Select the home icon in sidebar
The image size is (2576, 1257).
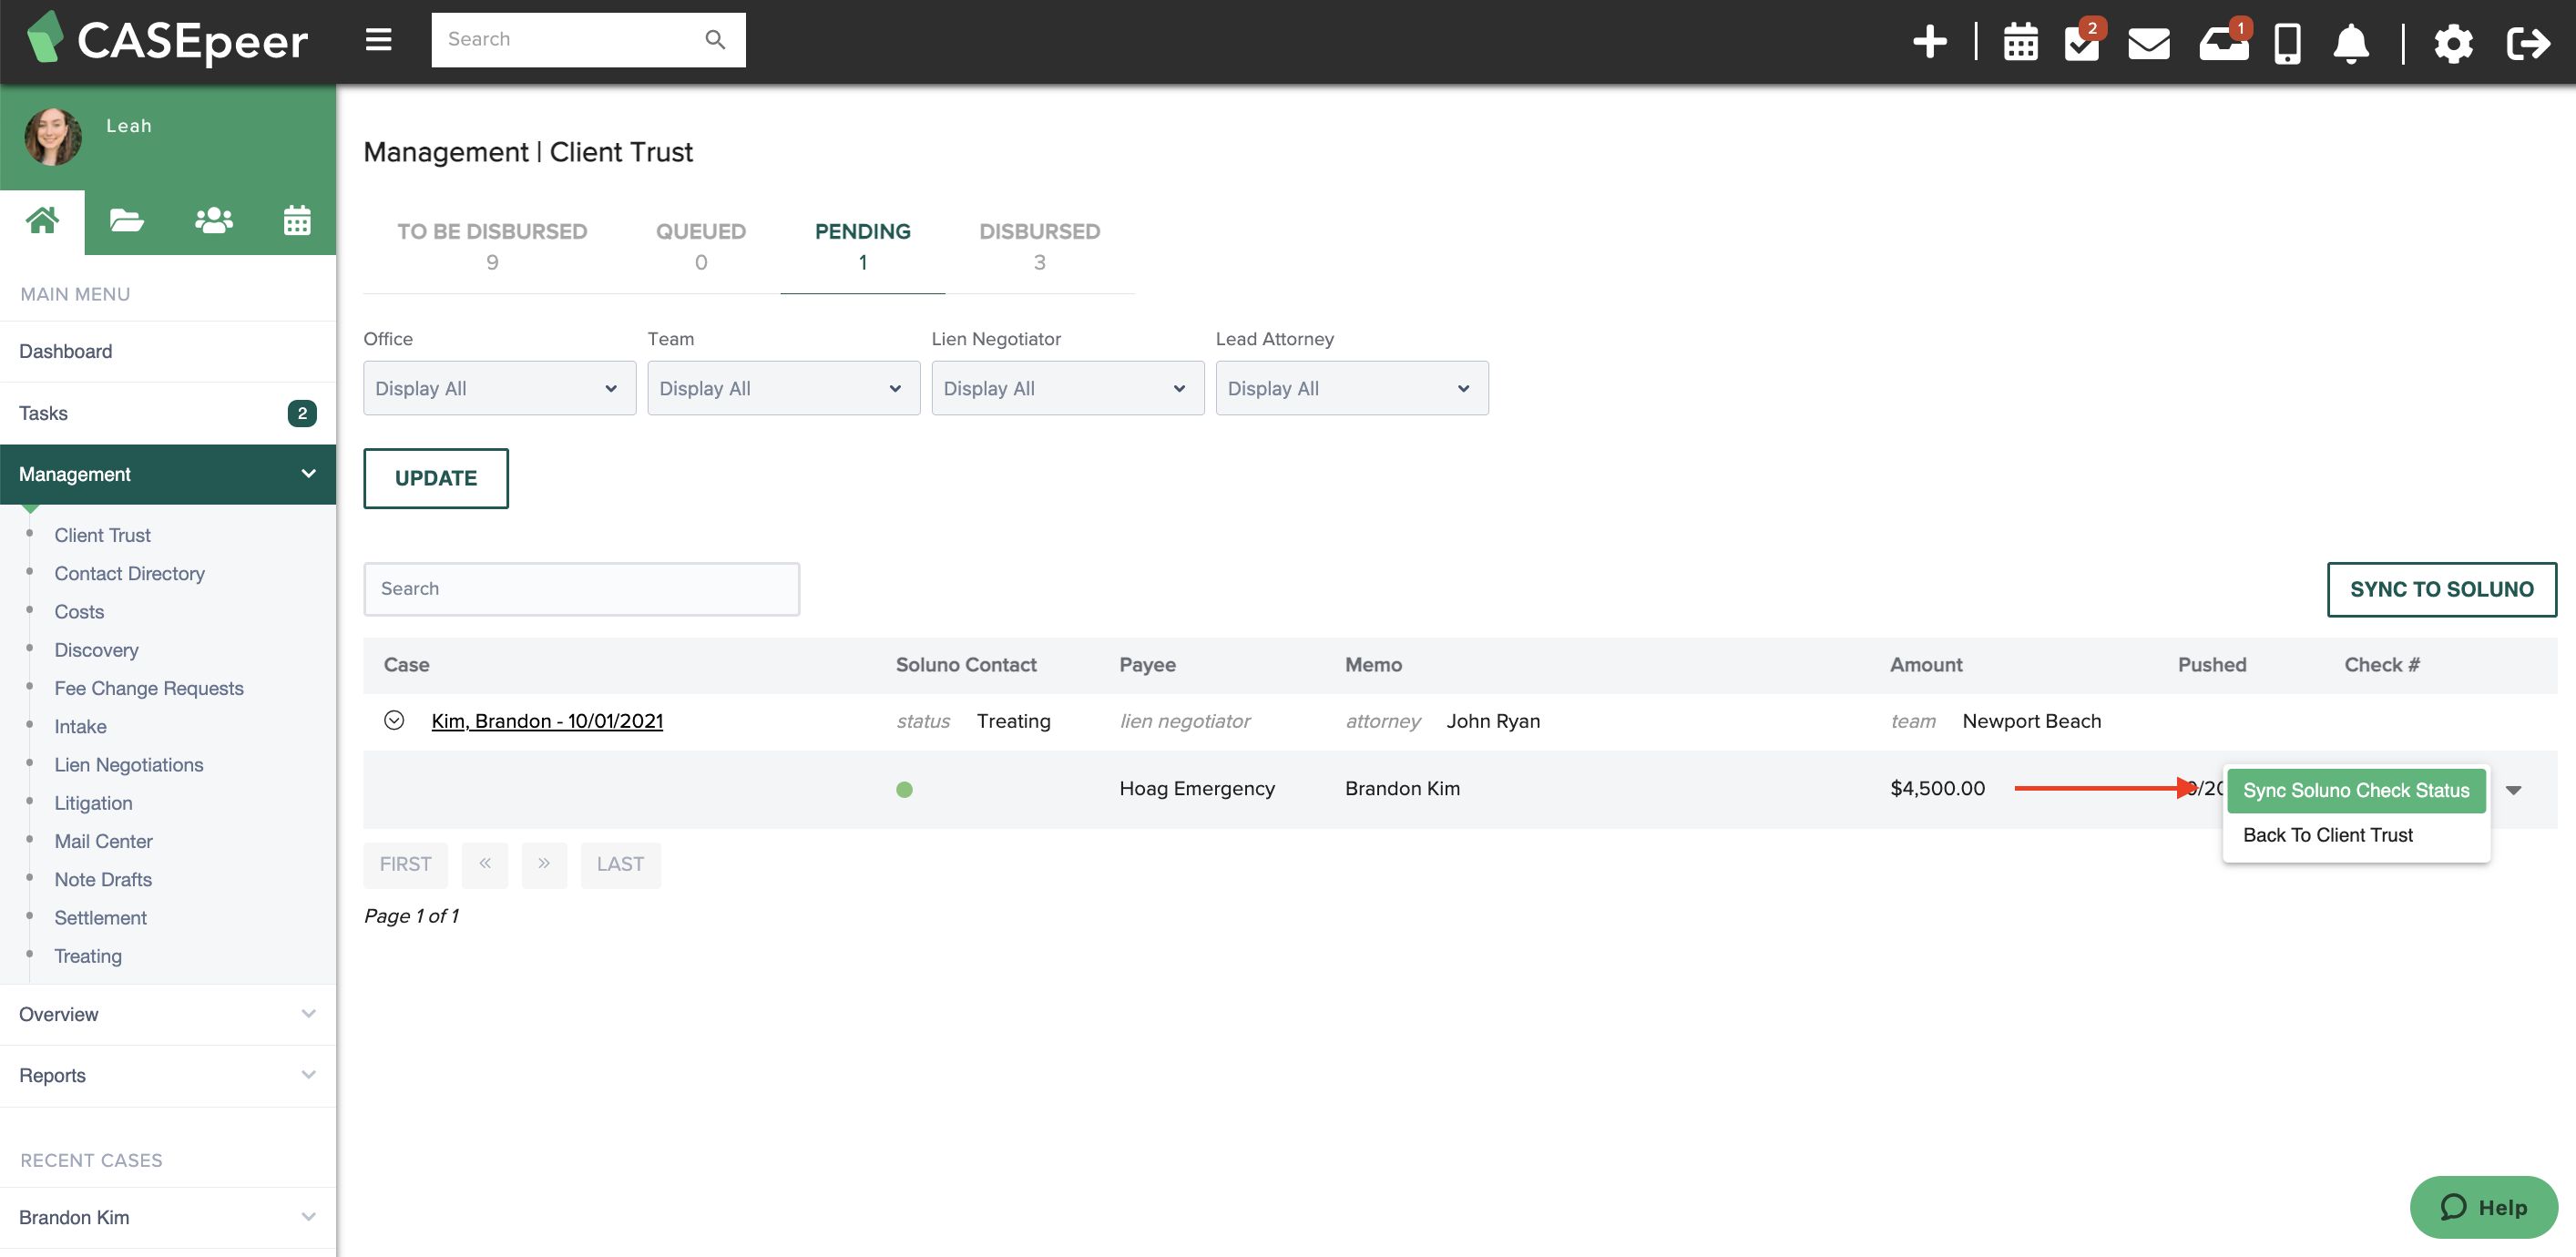pos(42,221)
